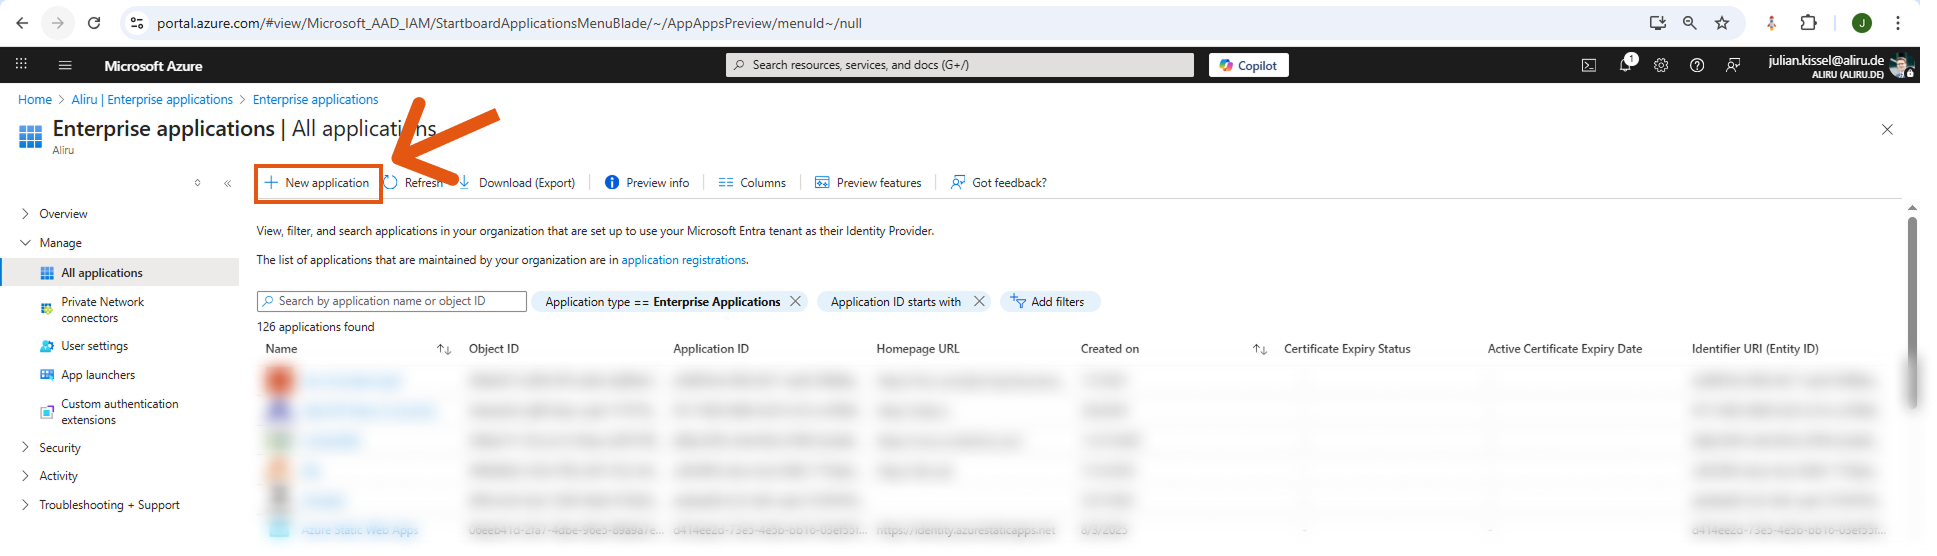
Task: Open Azure Cloud Shell icon
Action: 1588,66
